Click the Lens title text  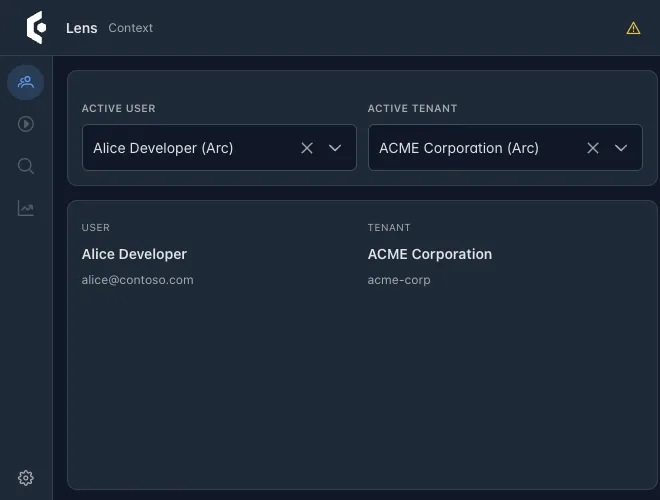pyautogui.click(x=82, y=28)
